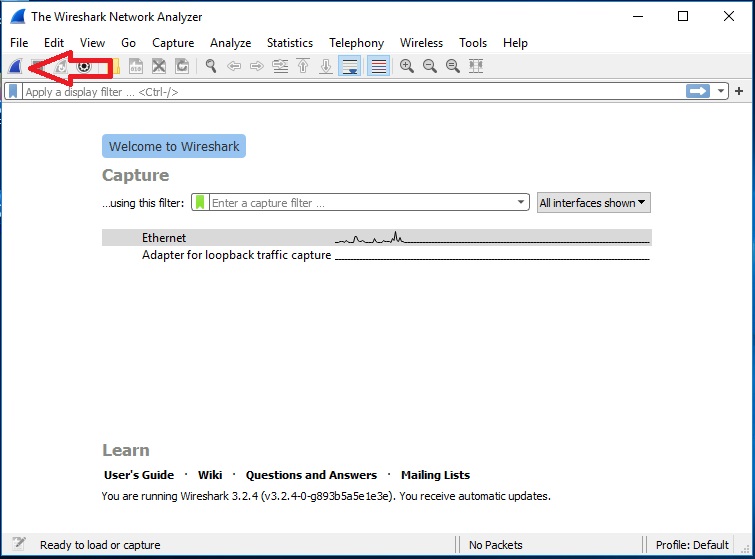Image resolution: width=755 pixels, height=559 pixels.
Task: Jump to the last packet icon
Action: pyautogui.click(x=326, y=66)
